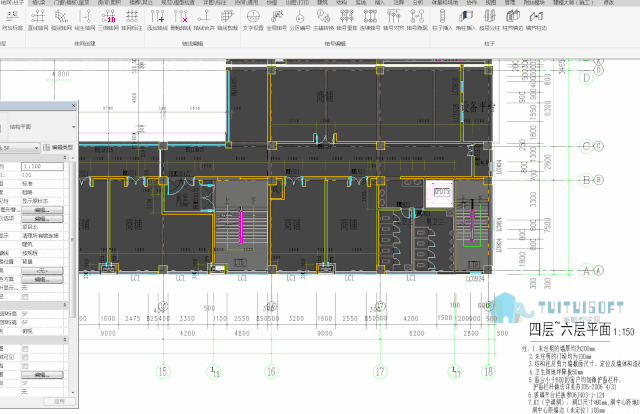Screen dimensions: 640x414
Task: Click the 编辑 button under 显示原状态 row
Action: [42, 210]
